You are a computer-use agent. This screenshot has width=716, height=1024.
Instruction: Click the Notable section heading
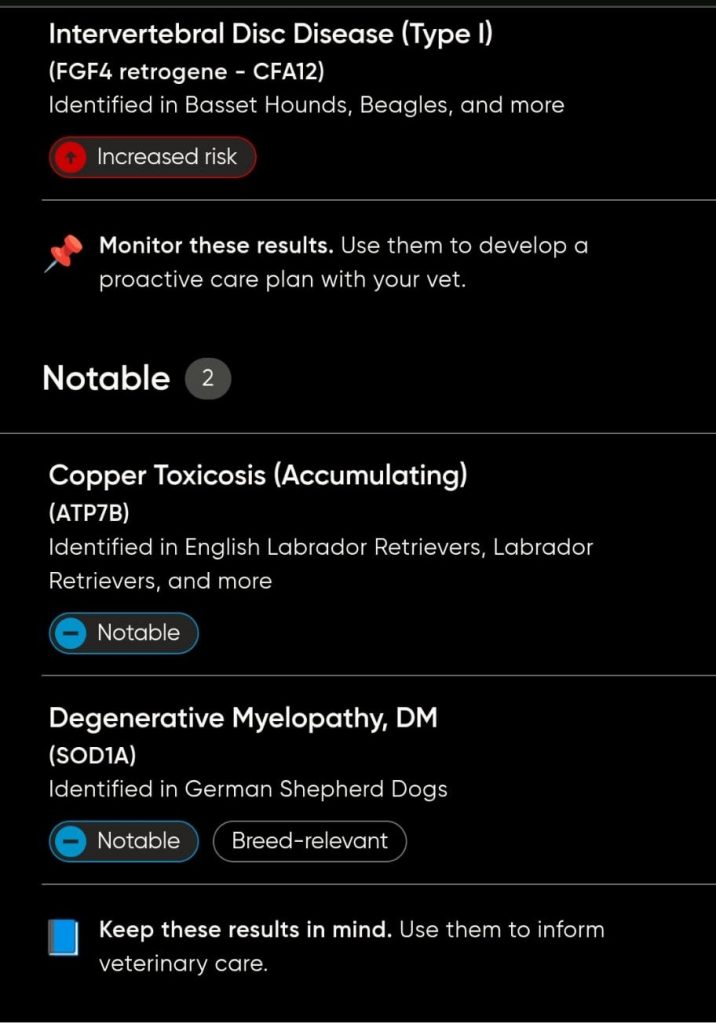pyautogui.click(x=106, y=379)
